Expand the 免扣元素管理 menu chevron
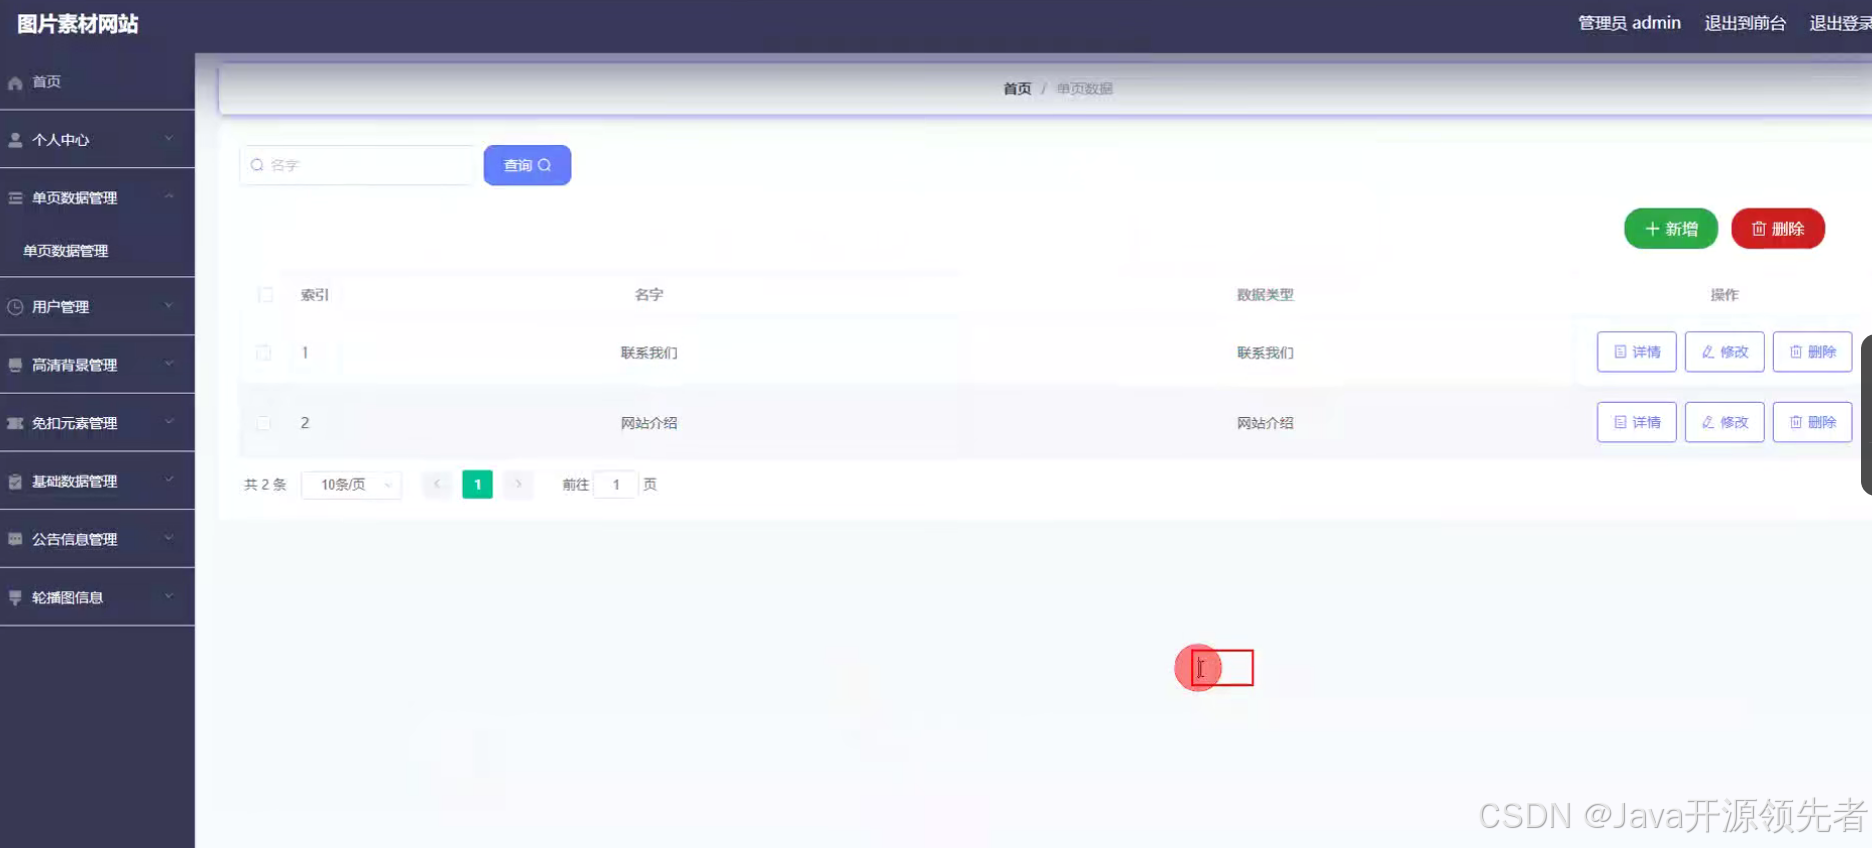Screen dimensions: 1872x848 tap(169, 422)
